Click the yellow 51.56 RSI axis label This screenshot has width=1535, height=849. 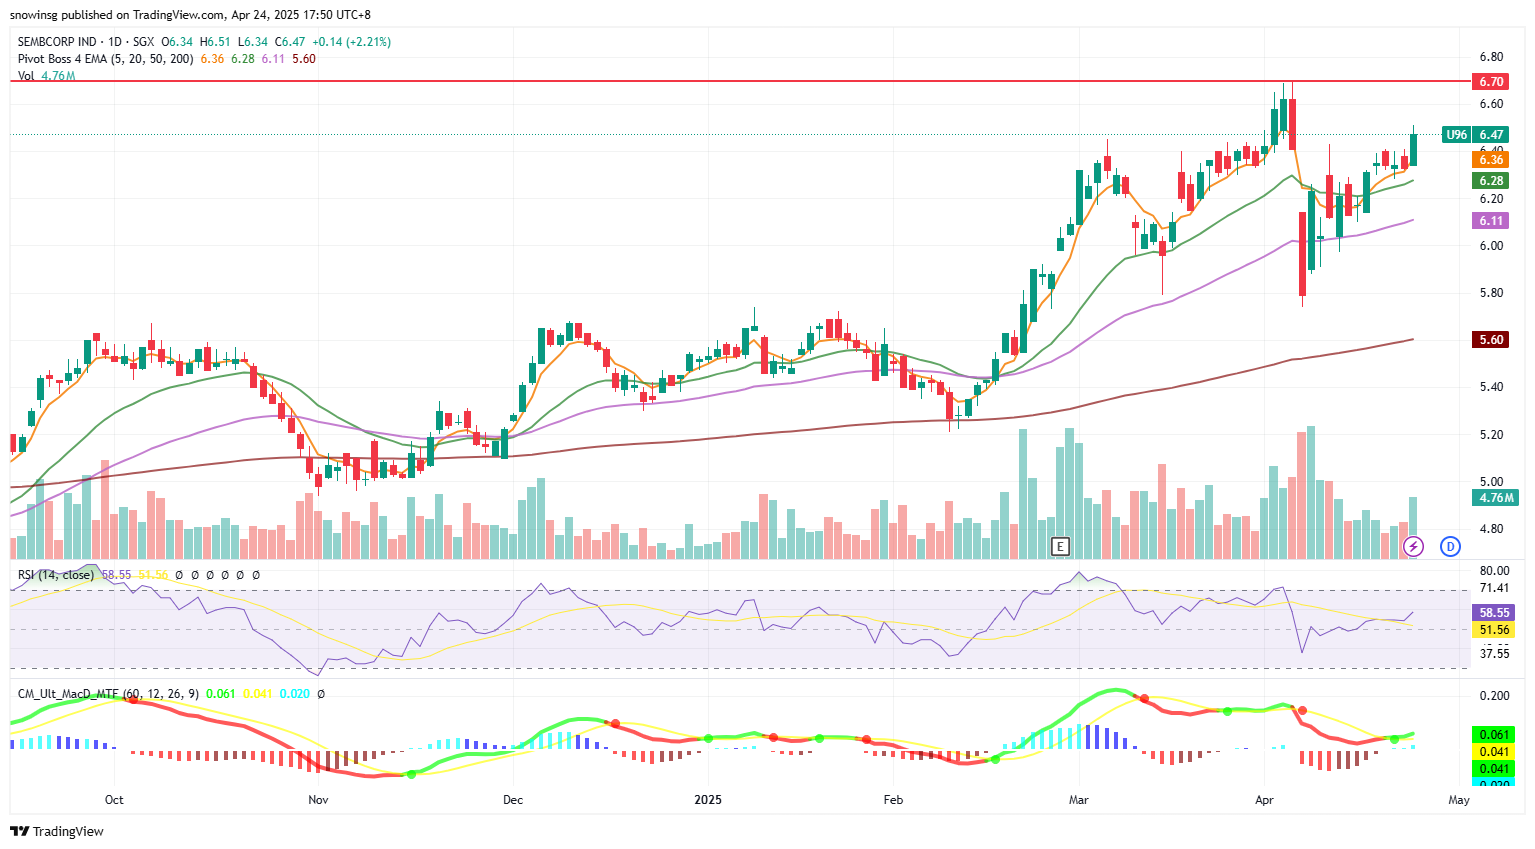[x=1494, y=630]
